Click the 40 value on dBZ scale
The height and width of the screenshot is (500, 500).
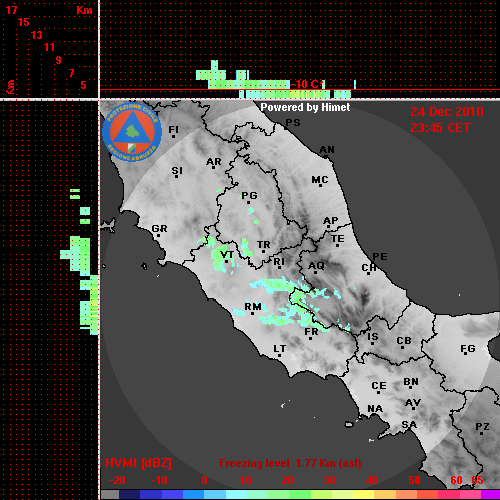372,480
